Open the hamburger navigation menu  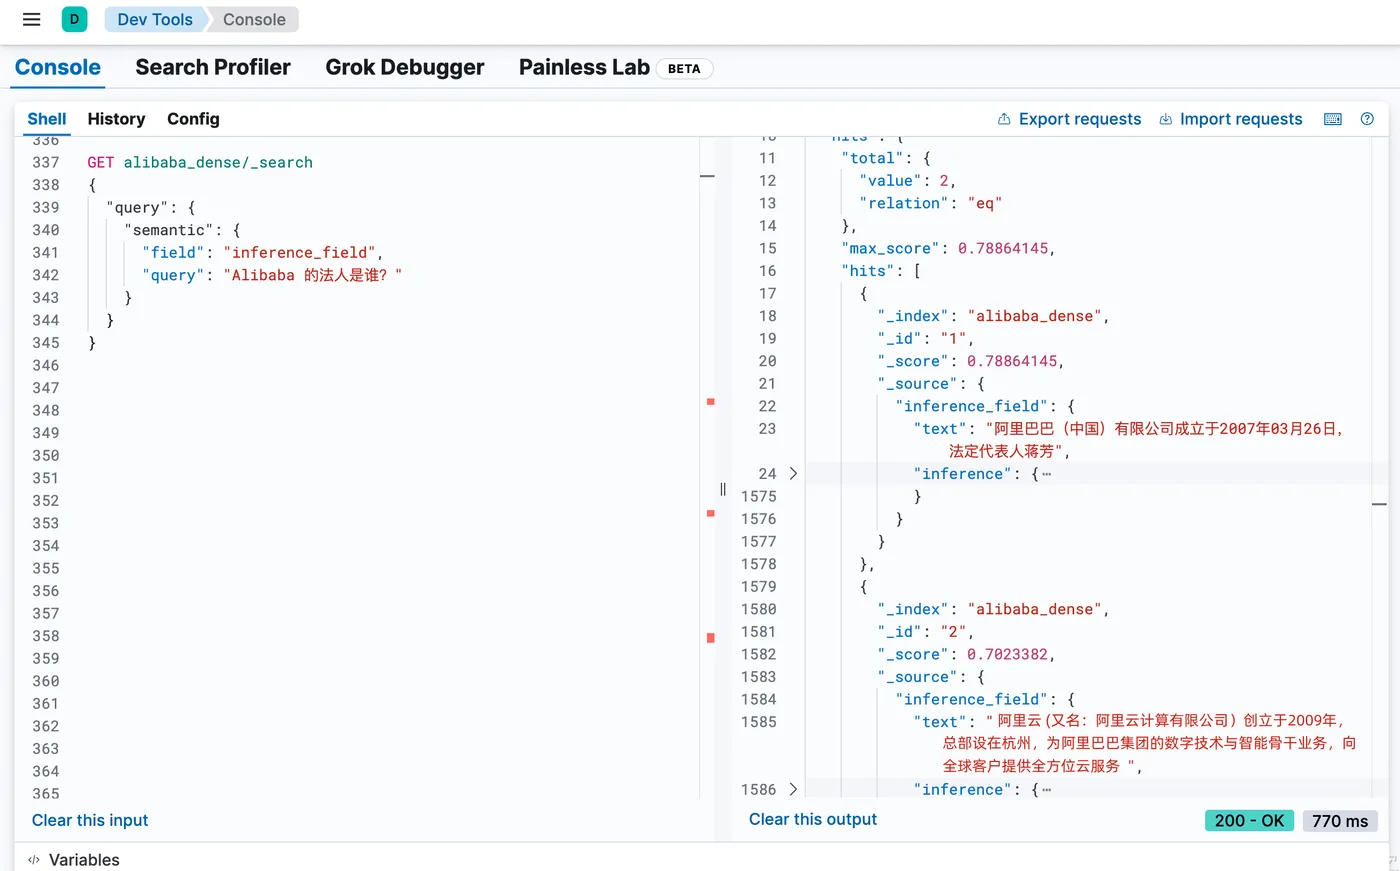[31, 19]
